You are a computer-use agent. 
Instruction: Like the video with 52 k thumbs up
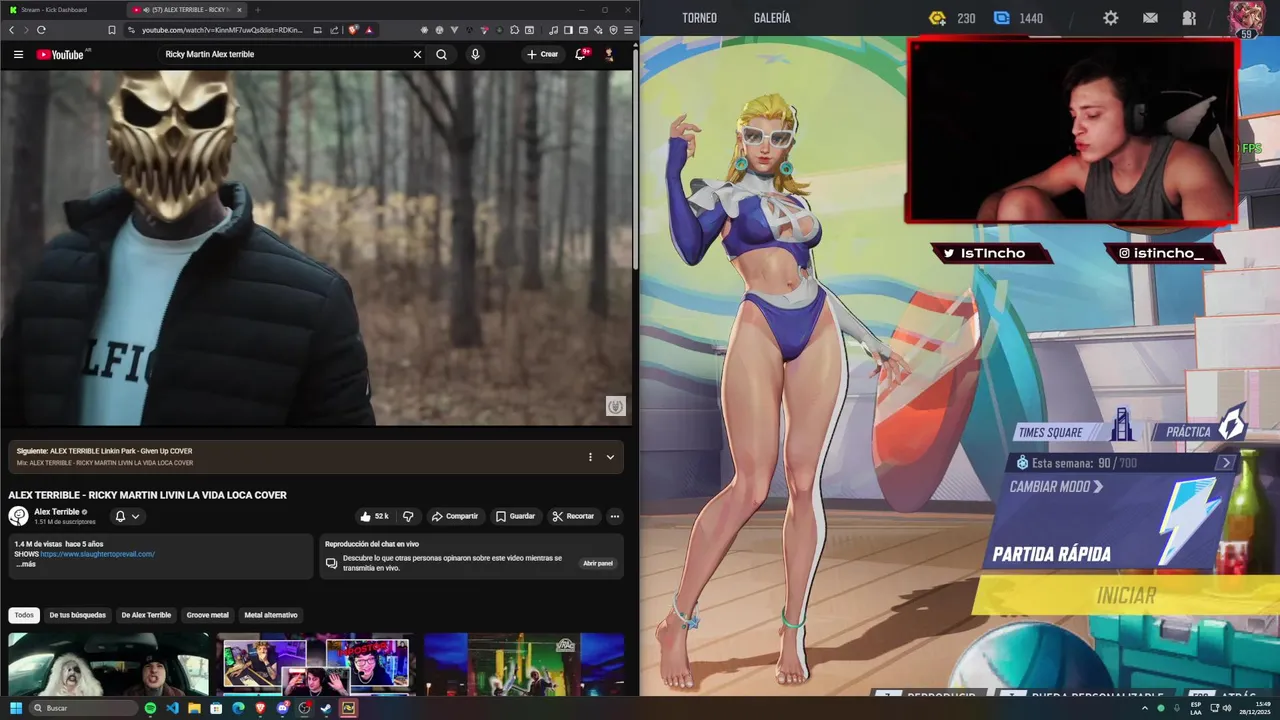pos(376,516)
